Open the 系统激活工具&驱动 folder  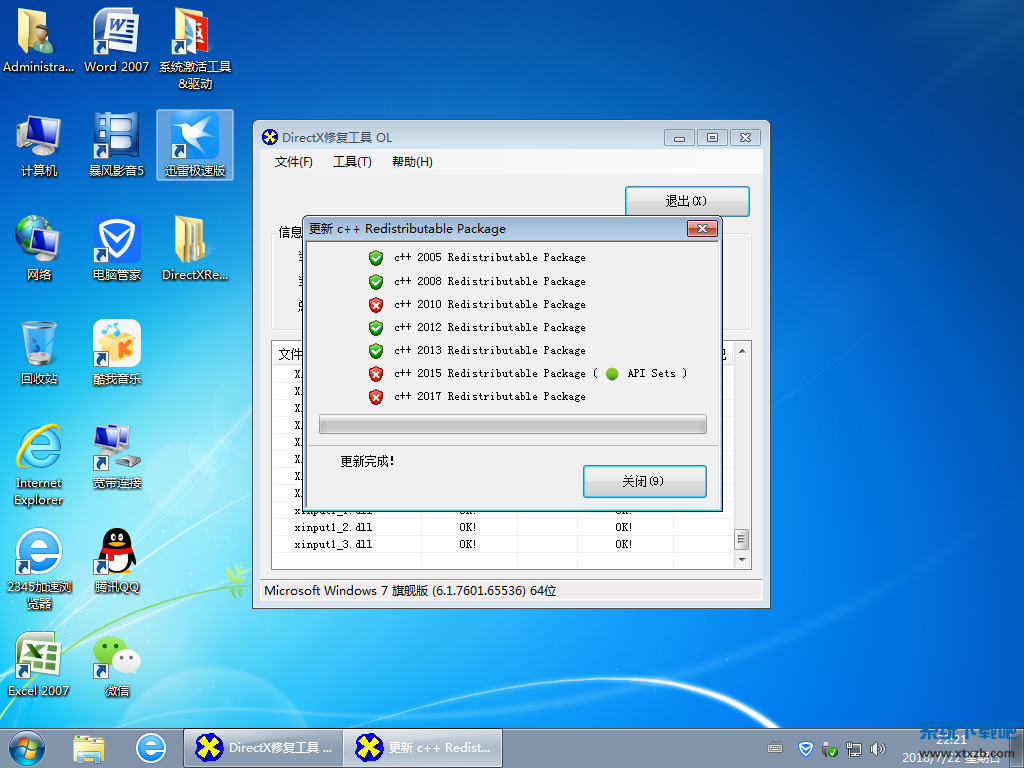click(195, 49)
